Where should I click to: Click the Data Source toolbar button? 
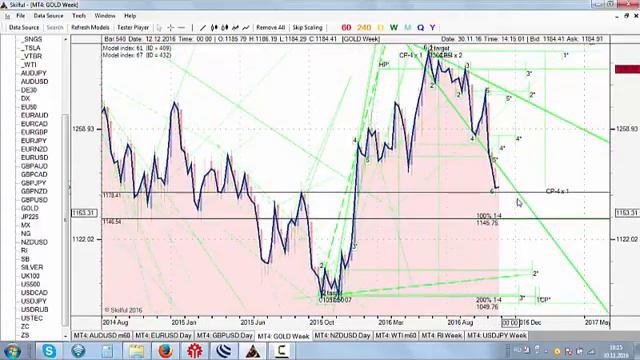pyautogui.click(x=24, y=28)
